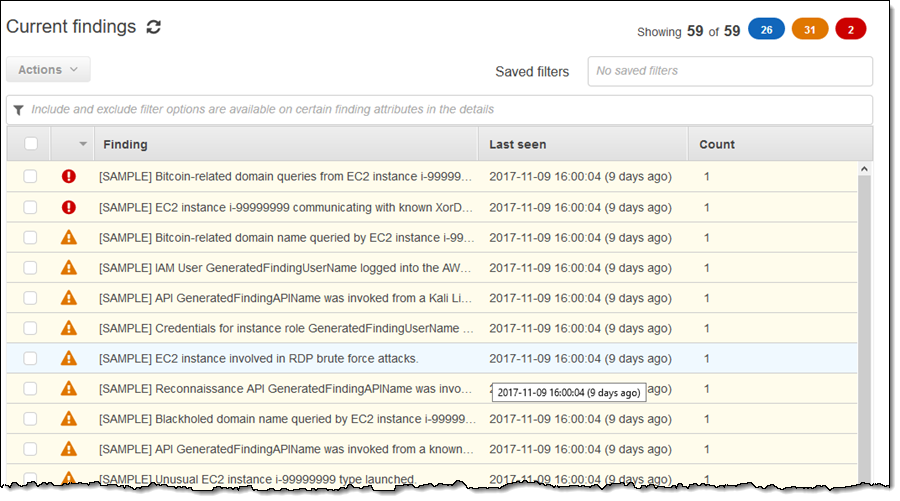Click warning icon for Reconnaissance API finding
The width and height of the screenshot is (900, 501).
[x=68, y=388]
